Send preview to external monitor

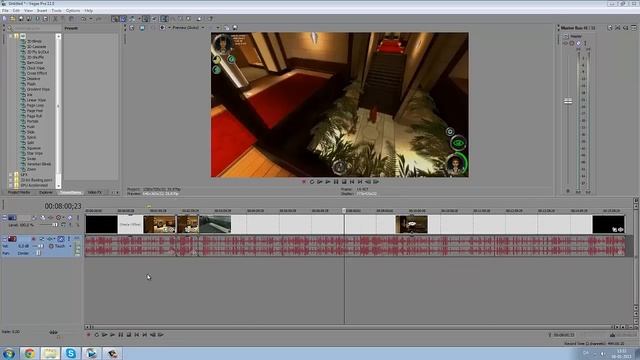pyautogui.click(x=142, y=28)
